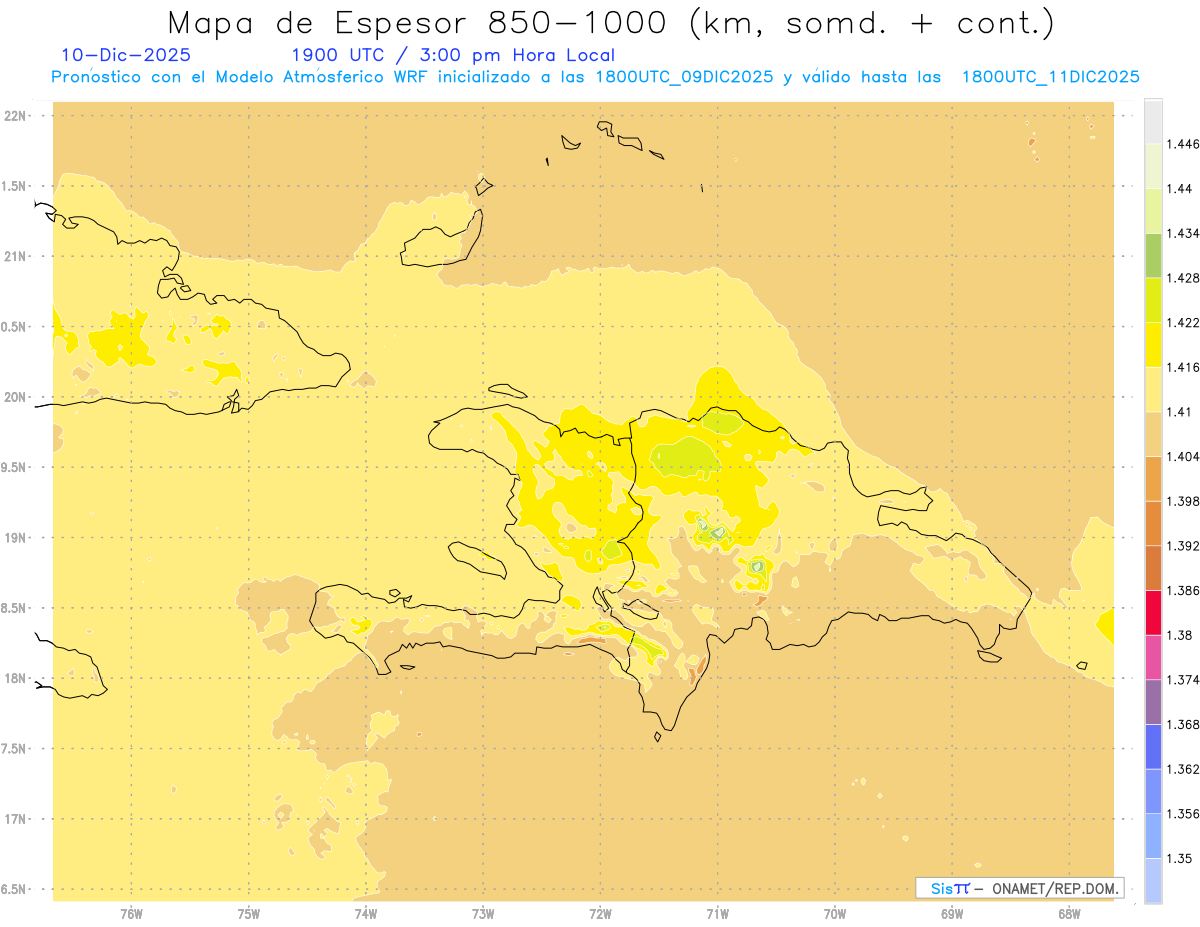The height and width of the screenshot is (927, 1200).
Task: Click the purple legend swatch between 1.368 and 1.374
Action: 1153,701
